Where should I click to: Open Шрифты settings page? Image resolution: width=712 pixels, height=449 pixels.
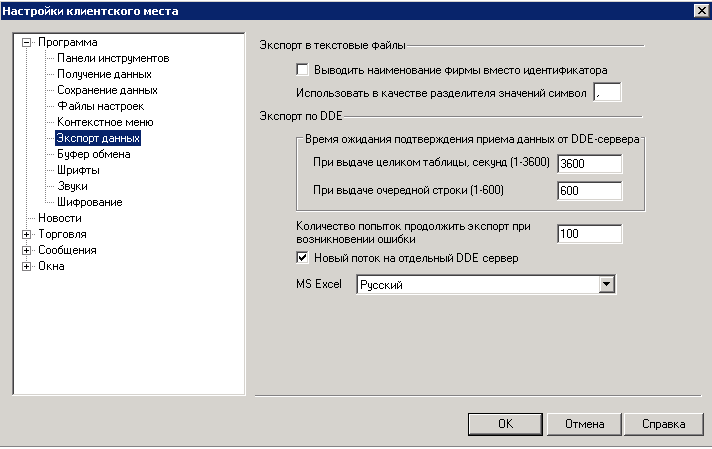point(78,170)
